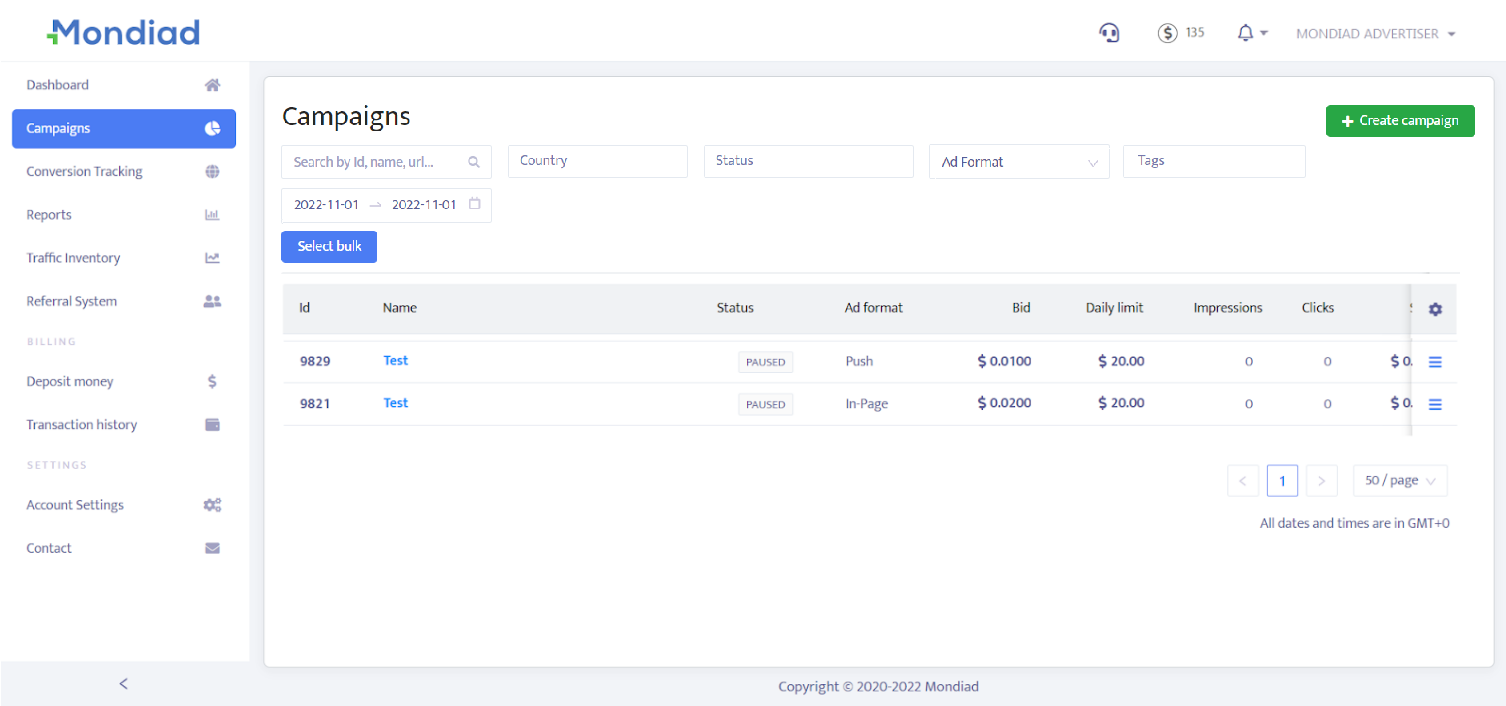
Task: Open actions menu for campaign 9829
Action: 1435,362
